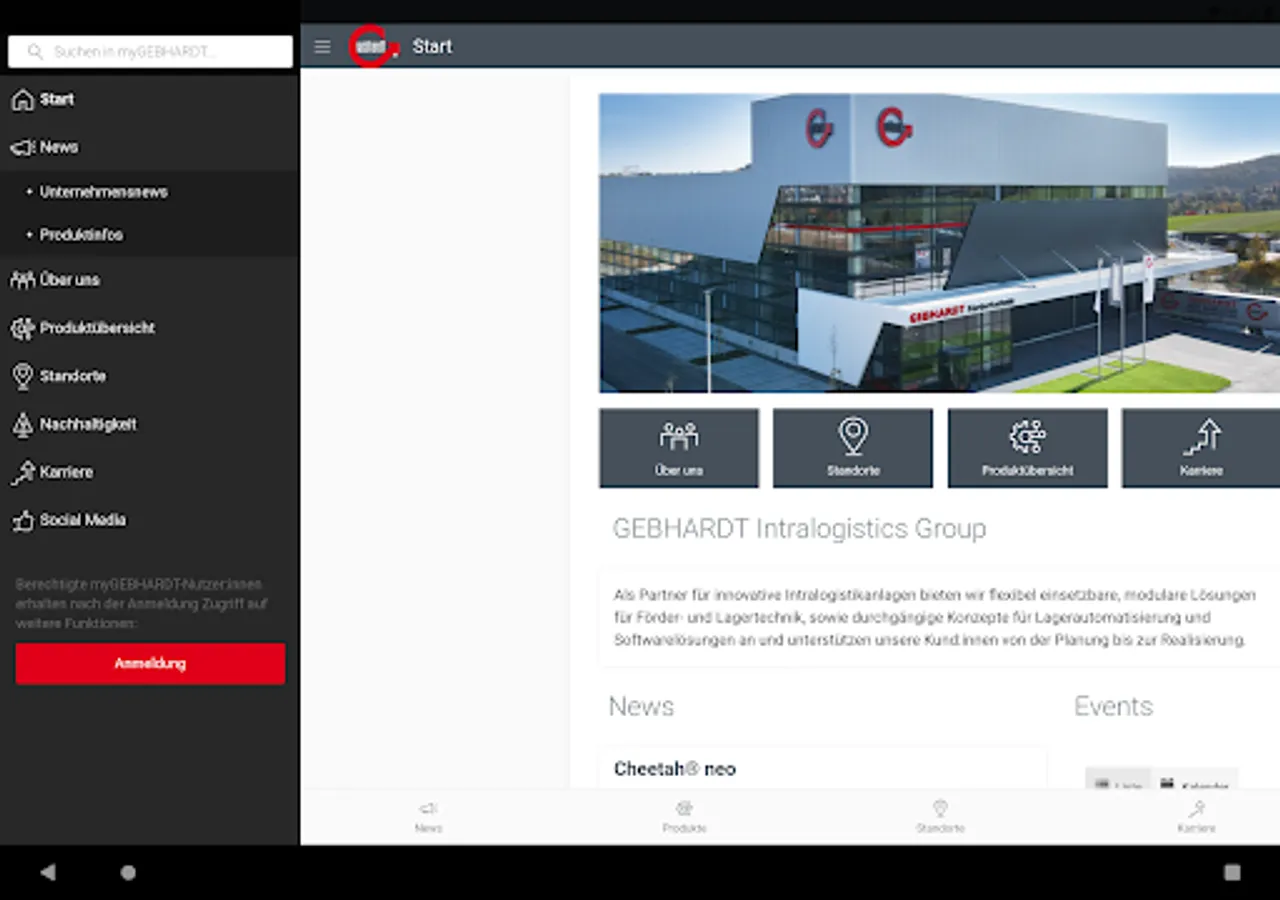Select the Produktübersicht tile below the banner
The image size is (1280, 900).
click(x=1027, y=448)
